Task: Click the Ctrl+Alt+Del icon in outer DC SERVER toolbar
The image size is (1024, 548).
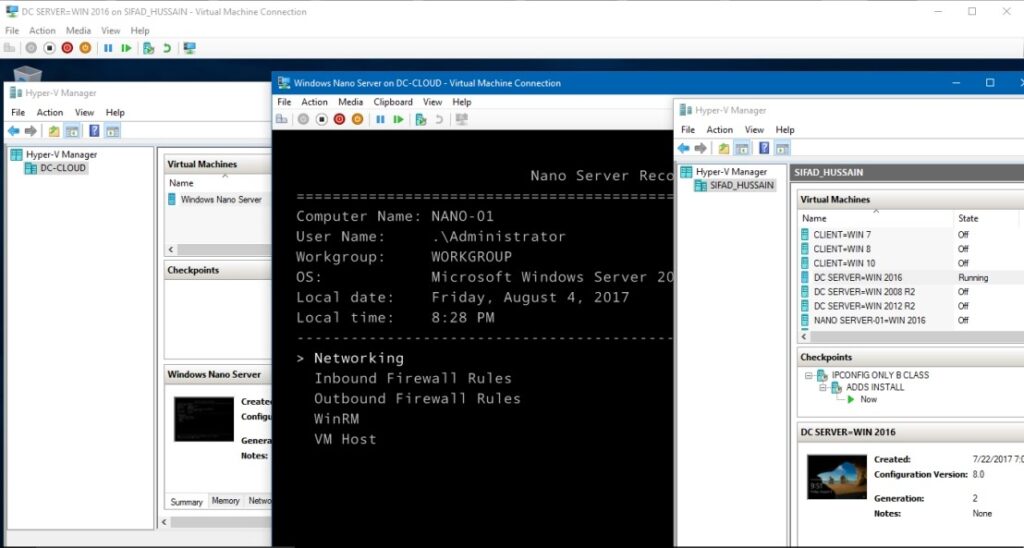Action: click(x=10, y=48)
